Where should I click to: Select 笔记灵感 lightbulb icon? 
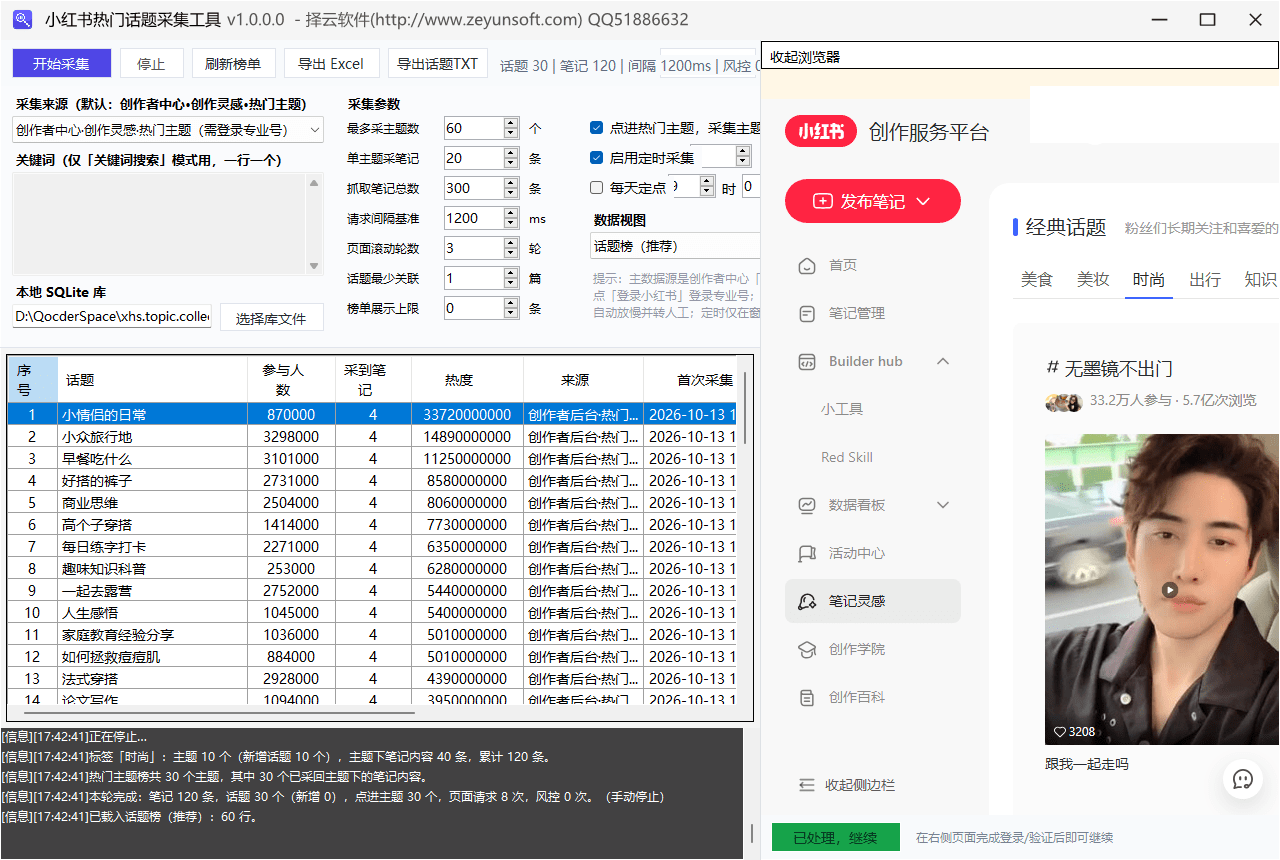[807, 601]
